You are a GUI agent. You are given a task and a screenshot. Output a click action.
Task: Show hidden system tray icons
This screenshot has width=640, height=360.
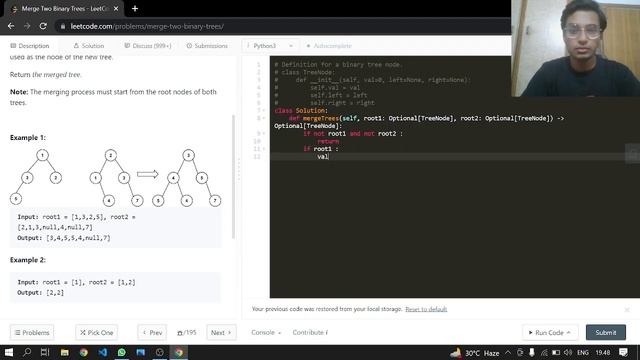[508, 353]
